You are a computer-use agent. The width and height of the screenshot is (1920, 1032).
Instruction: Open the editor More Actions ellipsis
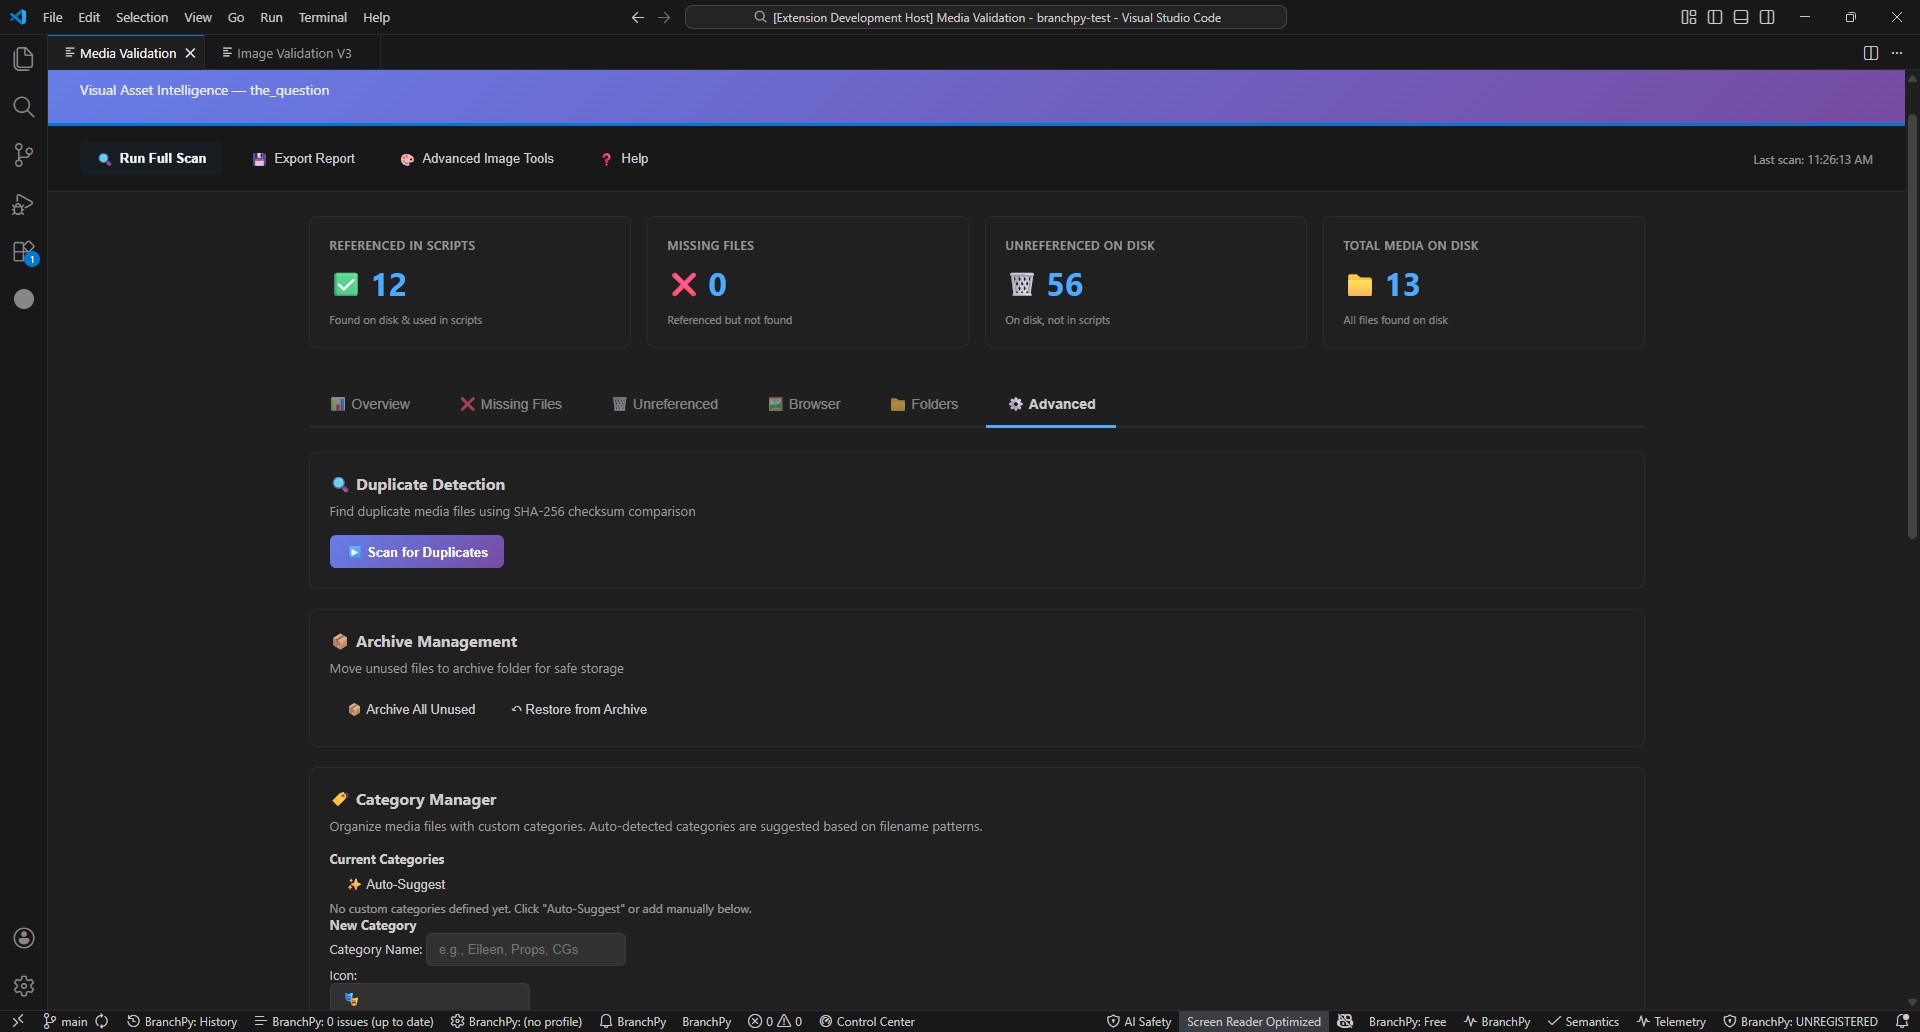(1897, 53)
